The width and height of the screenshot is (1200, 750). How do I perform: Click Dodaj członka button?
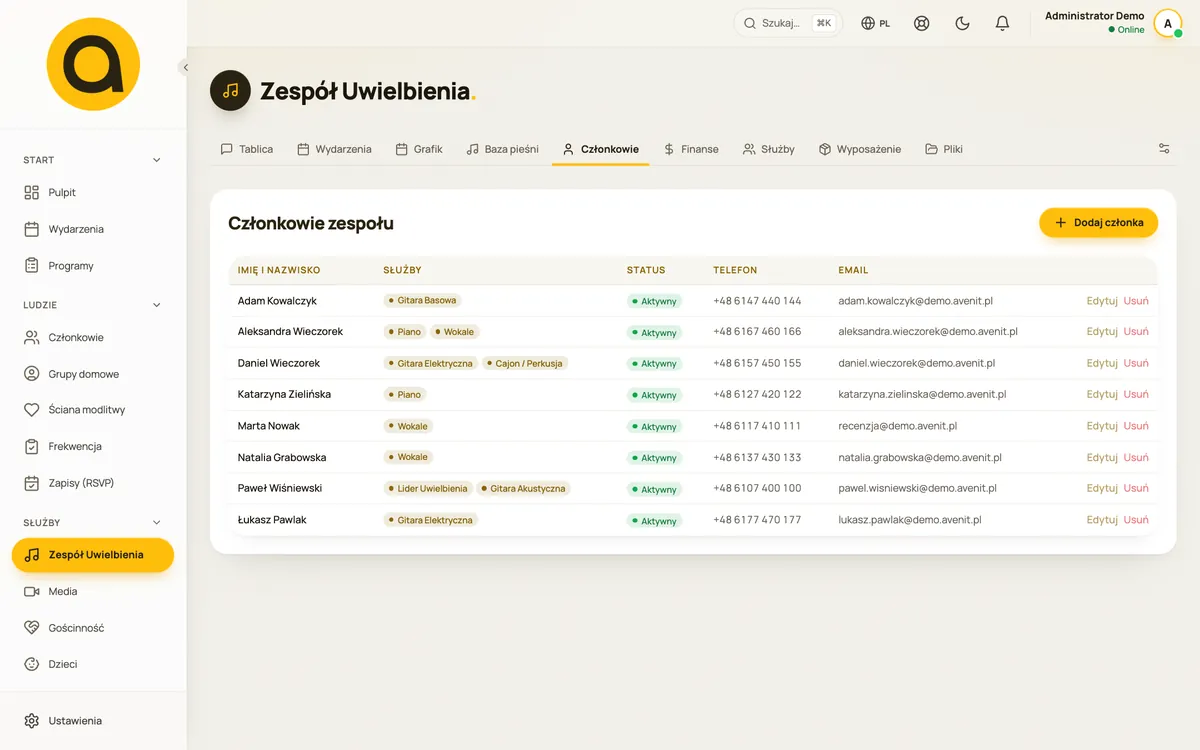click(1098, 223)
